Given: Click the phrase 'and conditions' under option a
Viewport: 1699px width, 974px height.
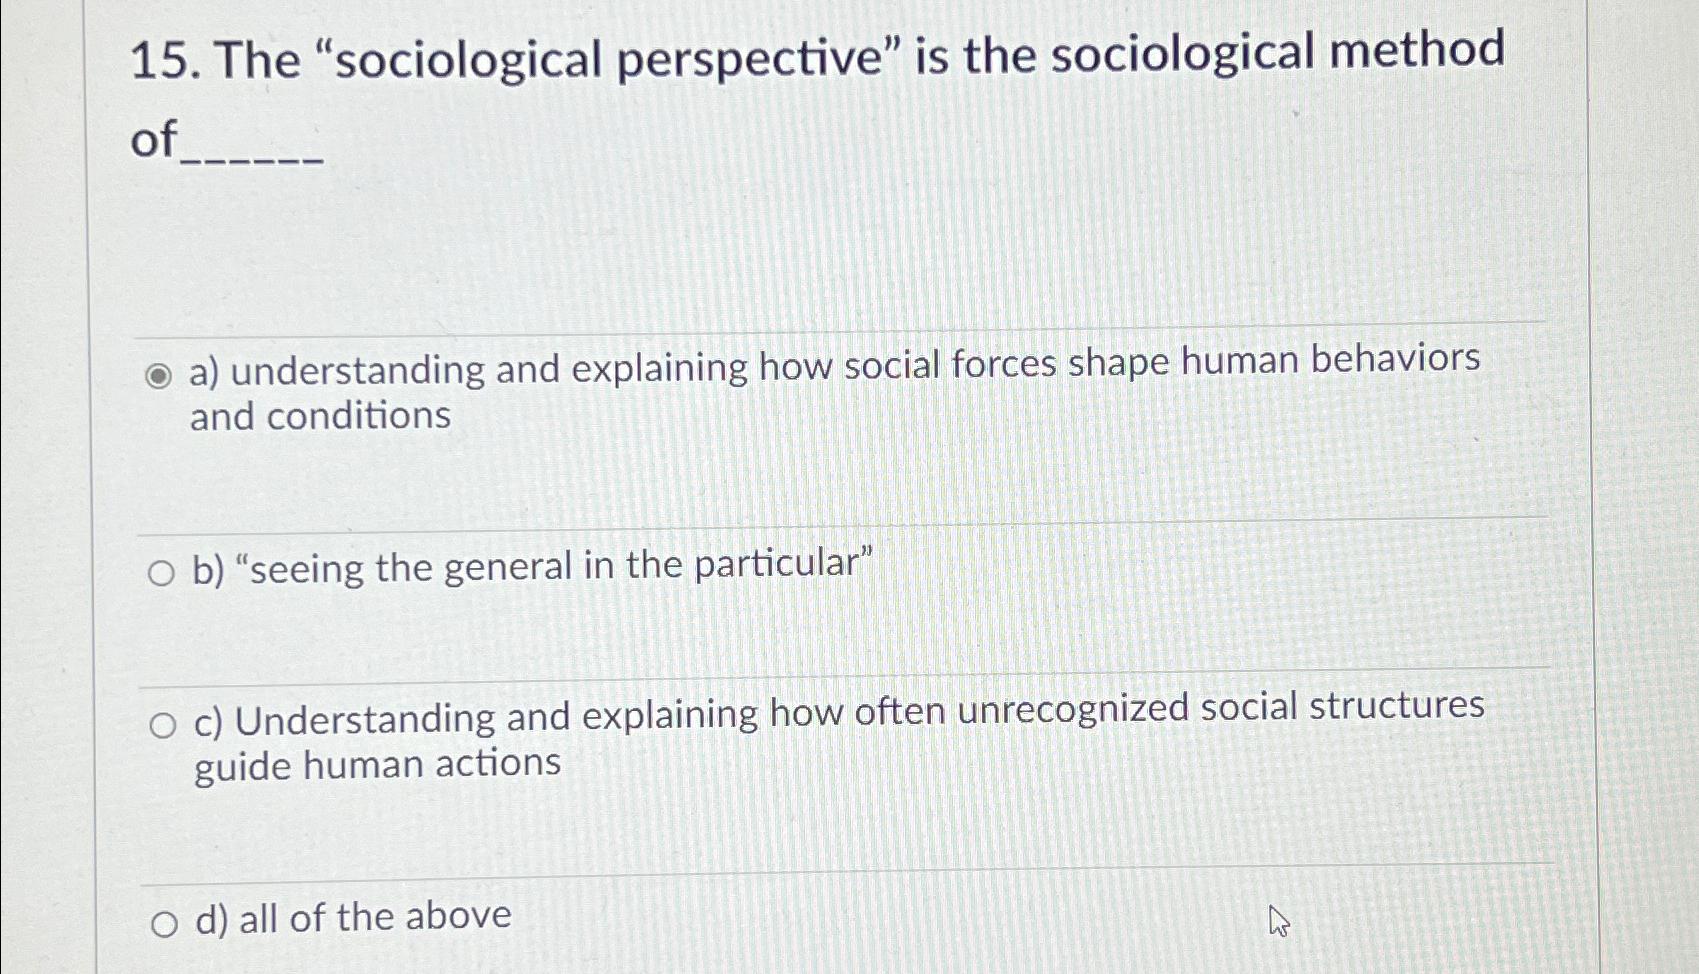Looking at the screenshot, I should click(320, 417).
